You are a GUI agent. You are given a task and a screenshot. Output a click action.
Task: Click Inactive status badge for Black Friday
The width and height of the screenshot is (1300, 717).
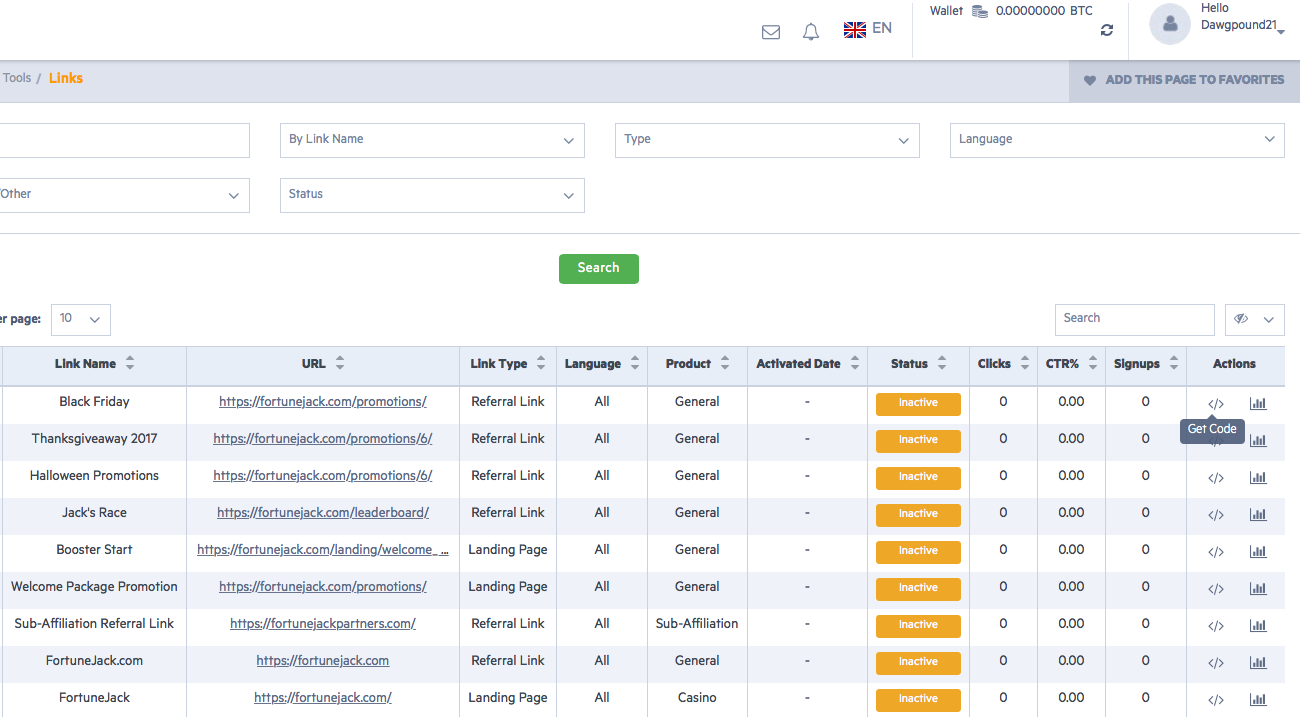point(918,404)
